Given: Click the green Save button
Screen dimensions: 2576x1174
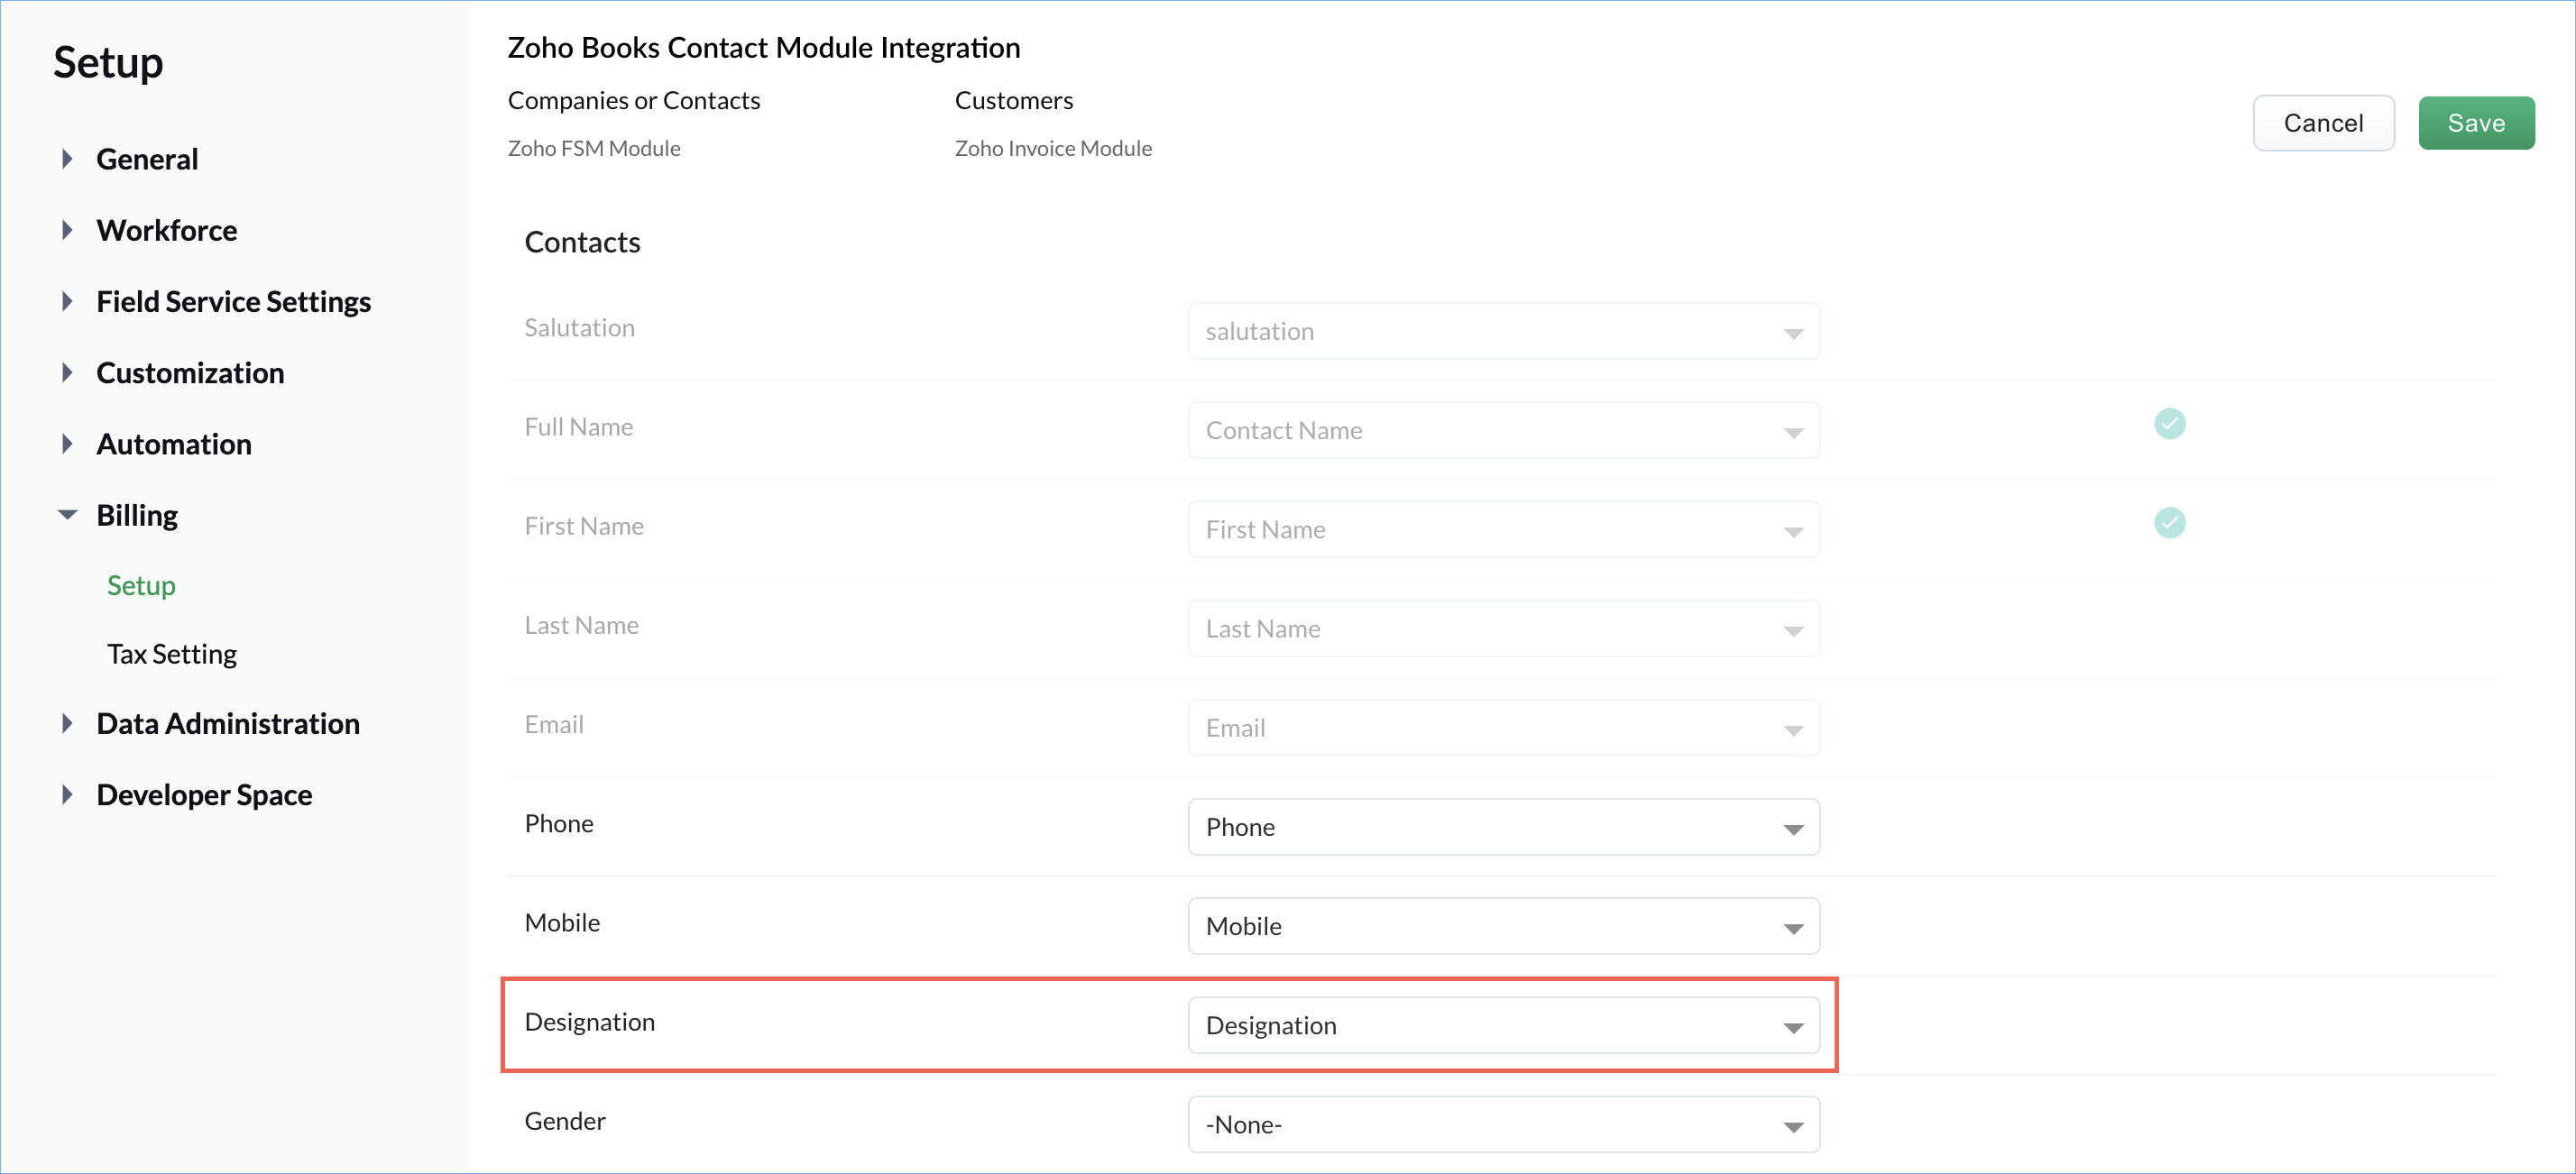Looking at the screenshot, I should pyautogui.click(x=2475, y=123).
